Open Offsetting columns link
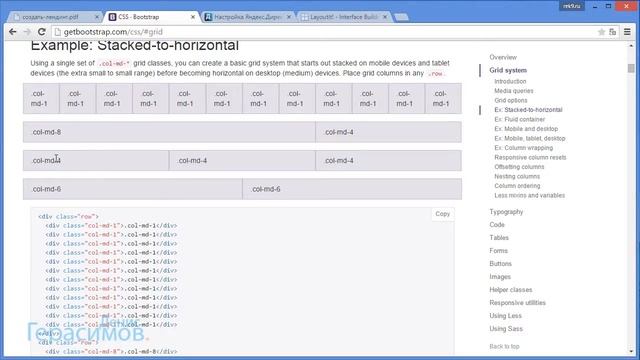The width and height of the screenshot is (640, 360). pyautogui.click(x=519, y=167)
